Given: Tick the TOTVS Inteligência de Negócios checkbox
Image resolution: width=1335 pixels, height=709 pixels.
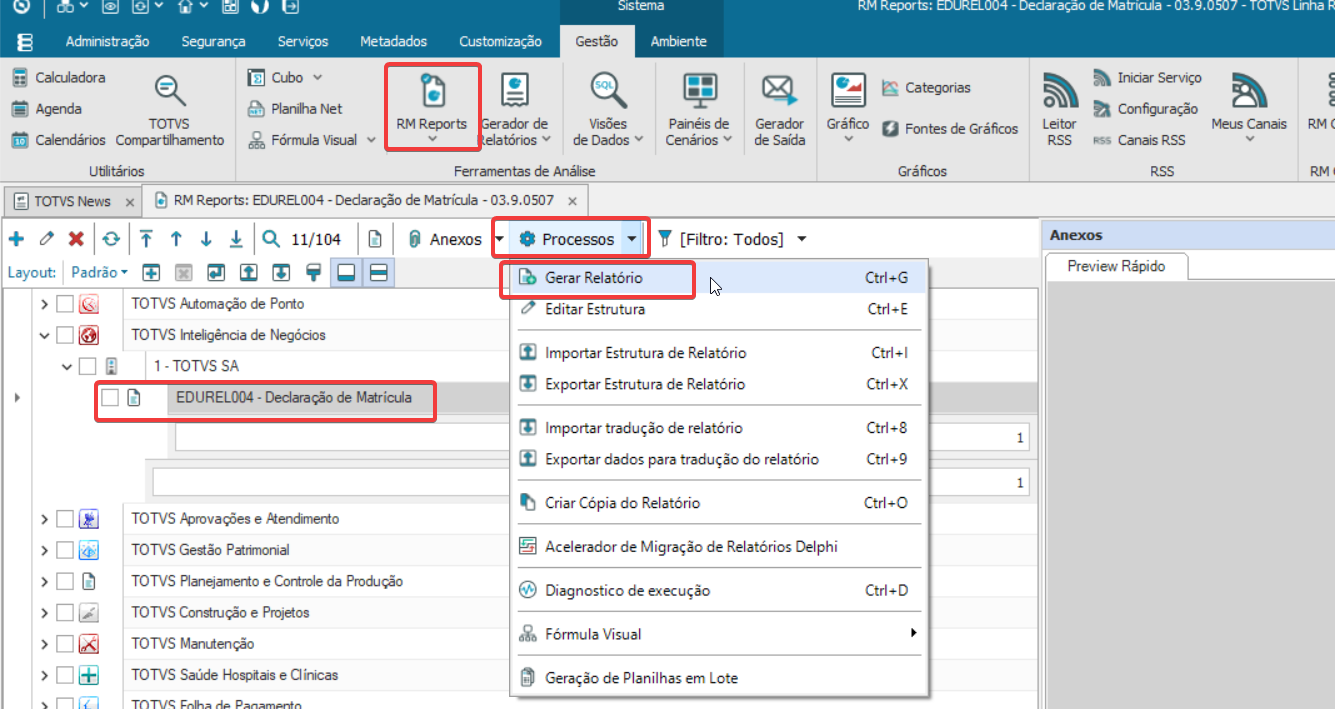Looking at the screenshot, I should click(65, 335).
